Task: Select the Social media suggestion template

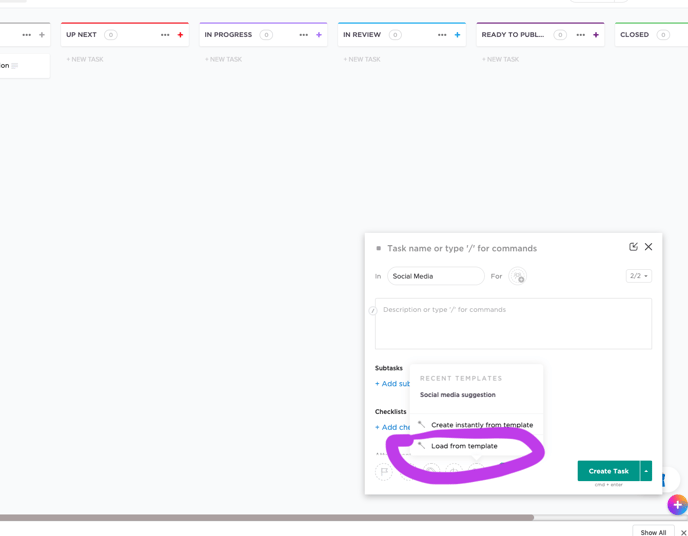Action: coord(457,395)
